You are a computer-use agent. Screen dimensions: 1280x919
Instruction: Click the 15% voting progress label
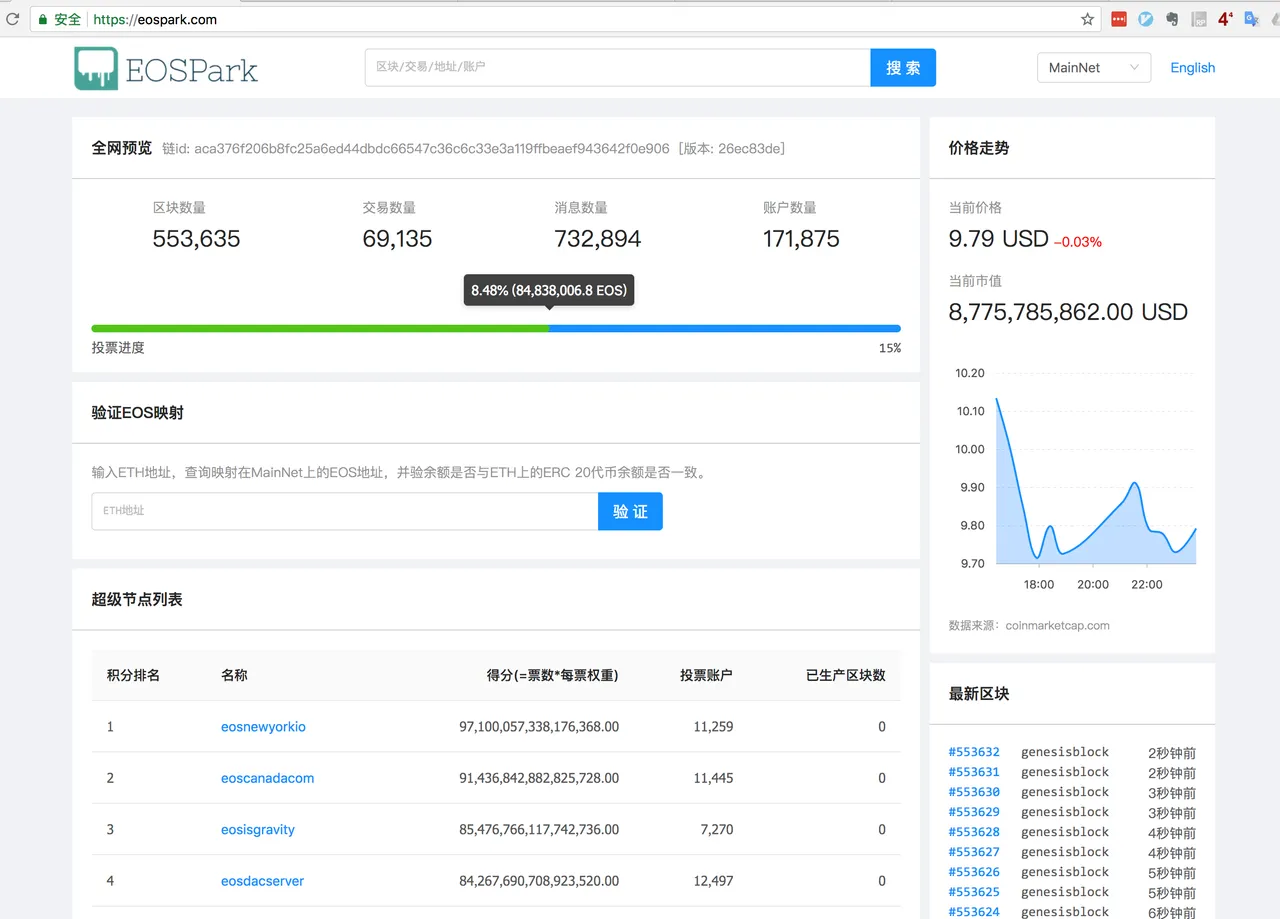890,348
